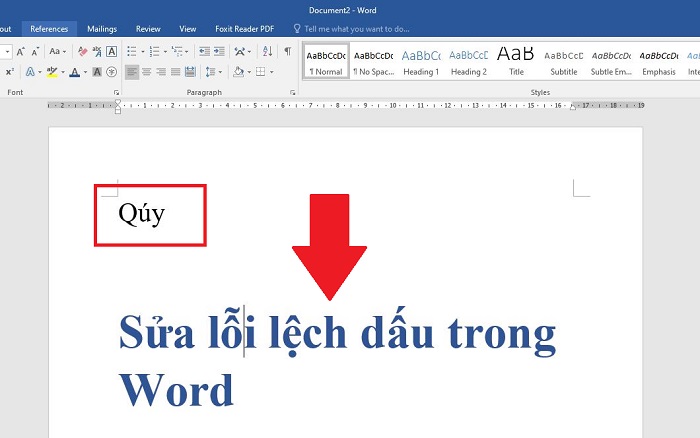
Task: Go to the Review tab
Action: (x=148, y=29)
